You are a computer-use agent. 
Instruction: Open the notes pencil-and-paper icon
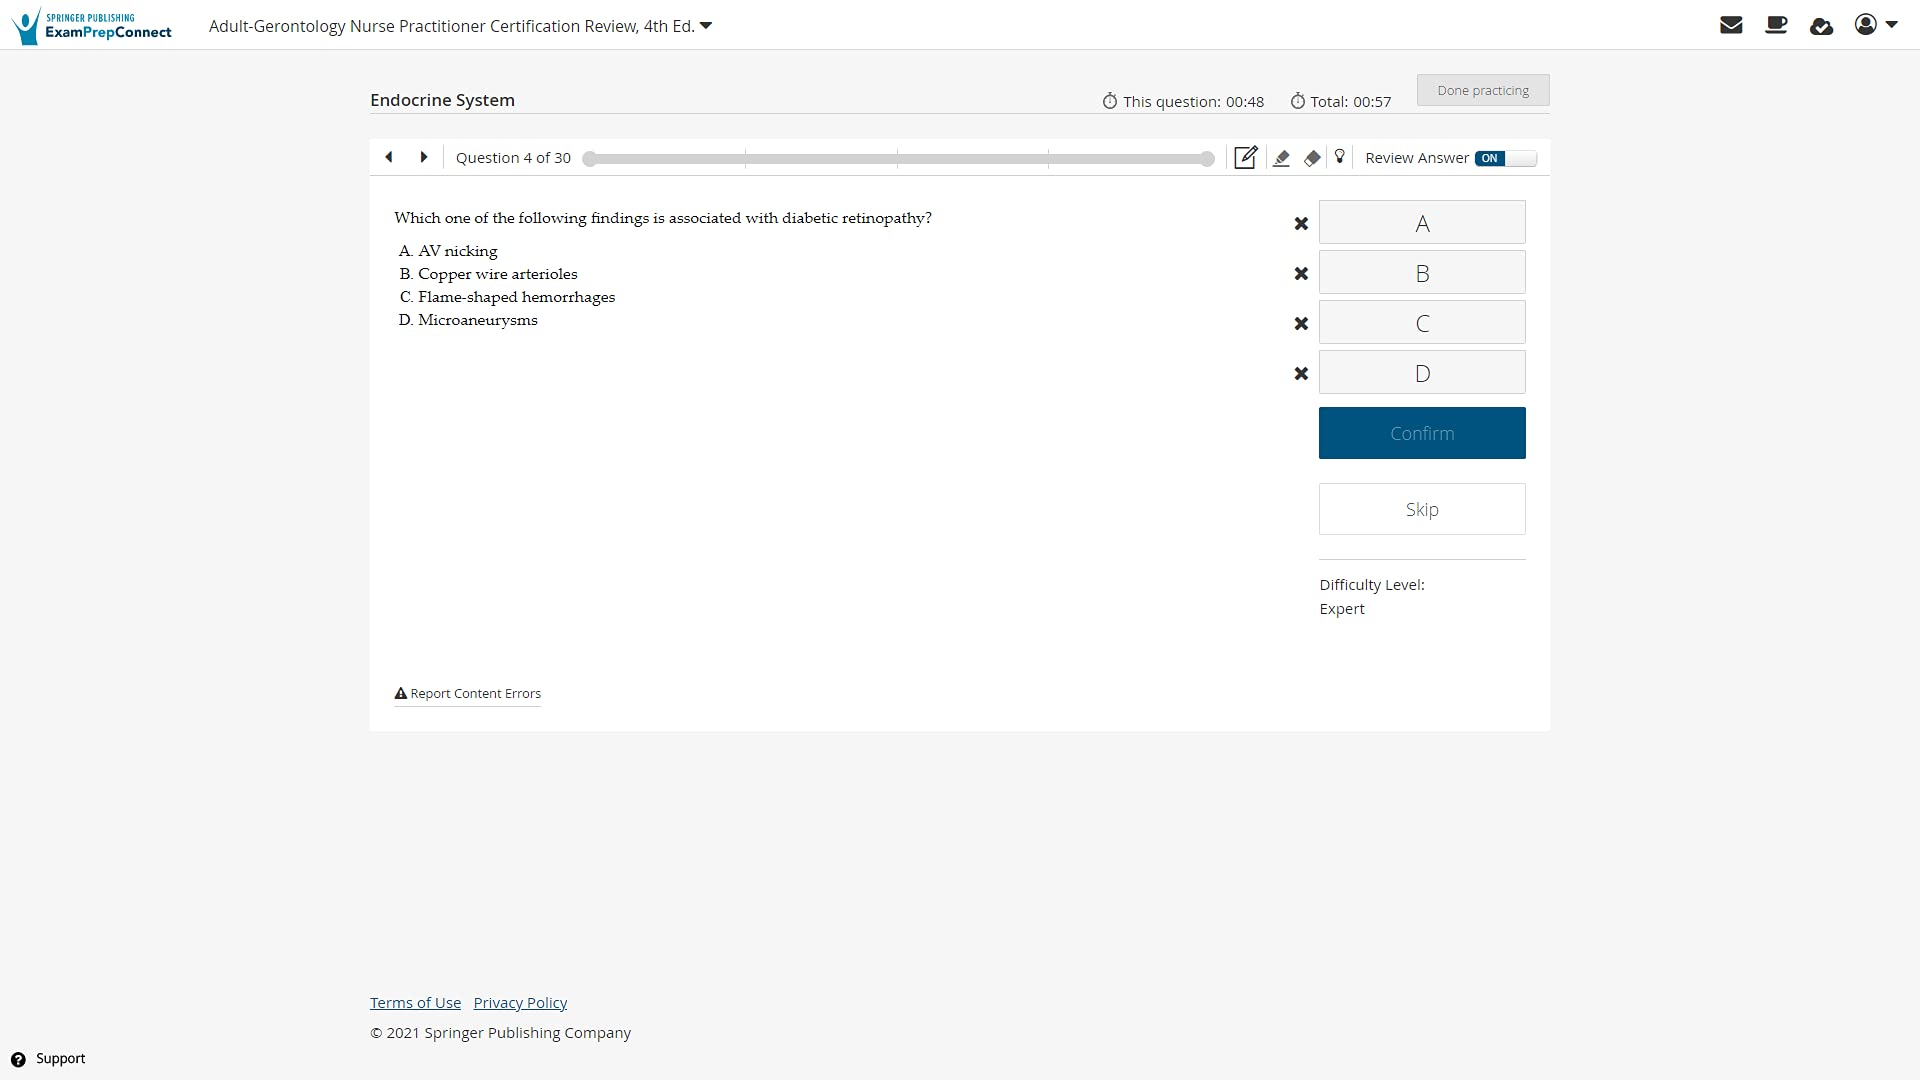pyautogui.click(x=1245, y=158)
